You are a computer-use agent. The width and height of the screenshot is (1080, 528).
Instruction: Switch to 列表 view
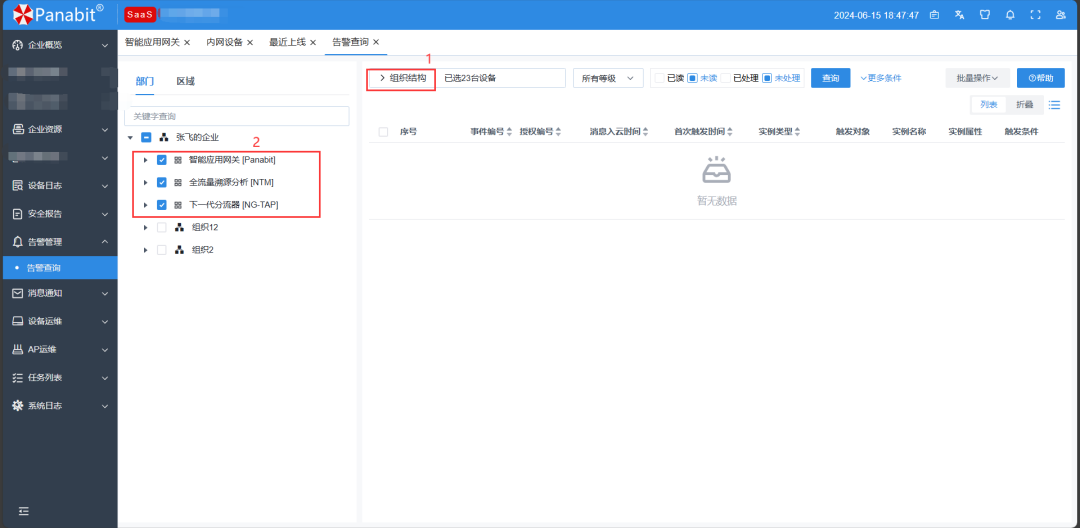pyautogui.click(x=988, y=105)
